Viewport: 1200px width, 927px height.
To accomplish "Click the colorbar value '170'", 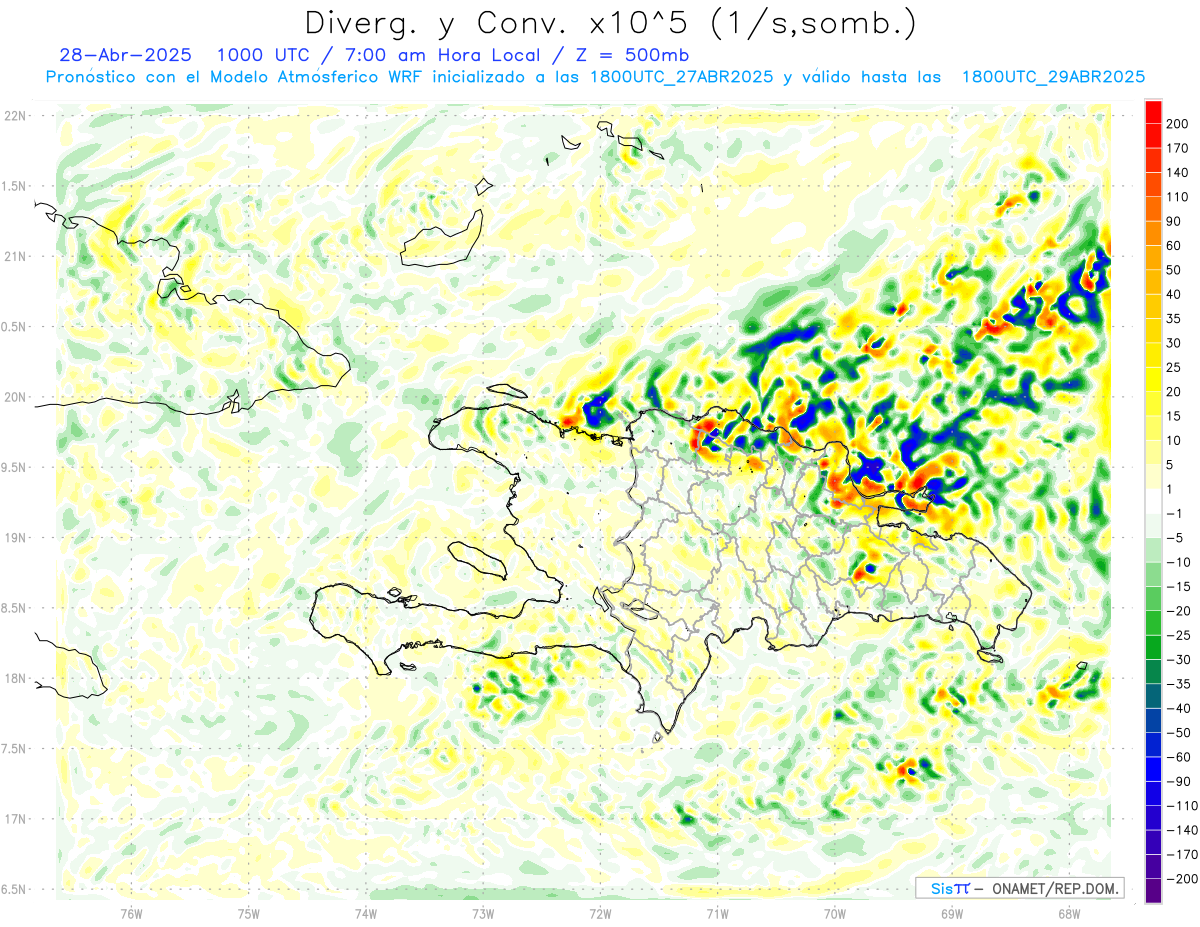I will point(1179,147).
